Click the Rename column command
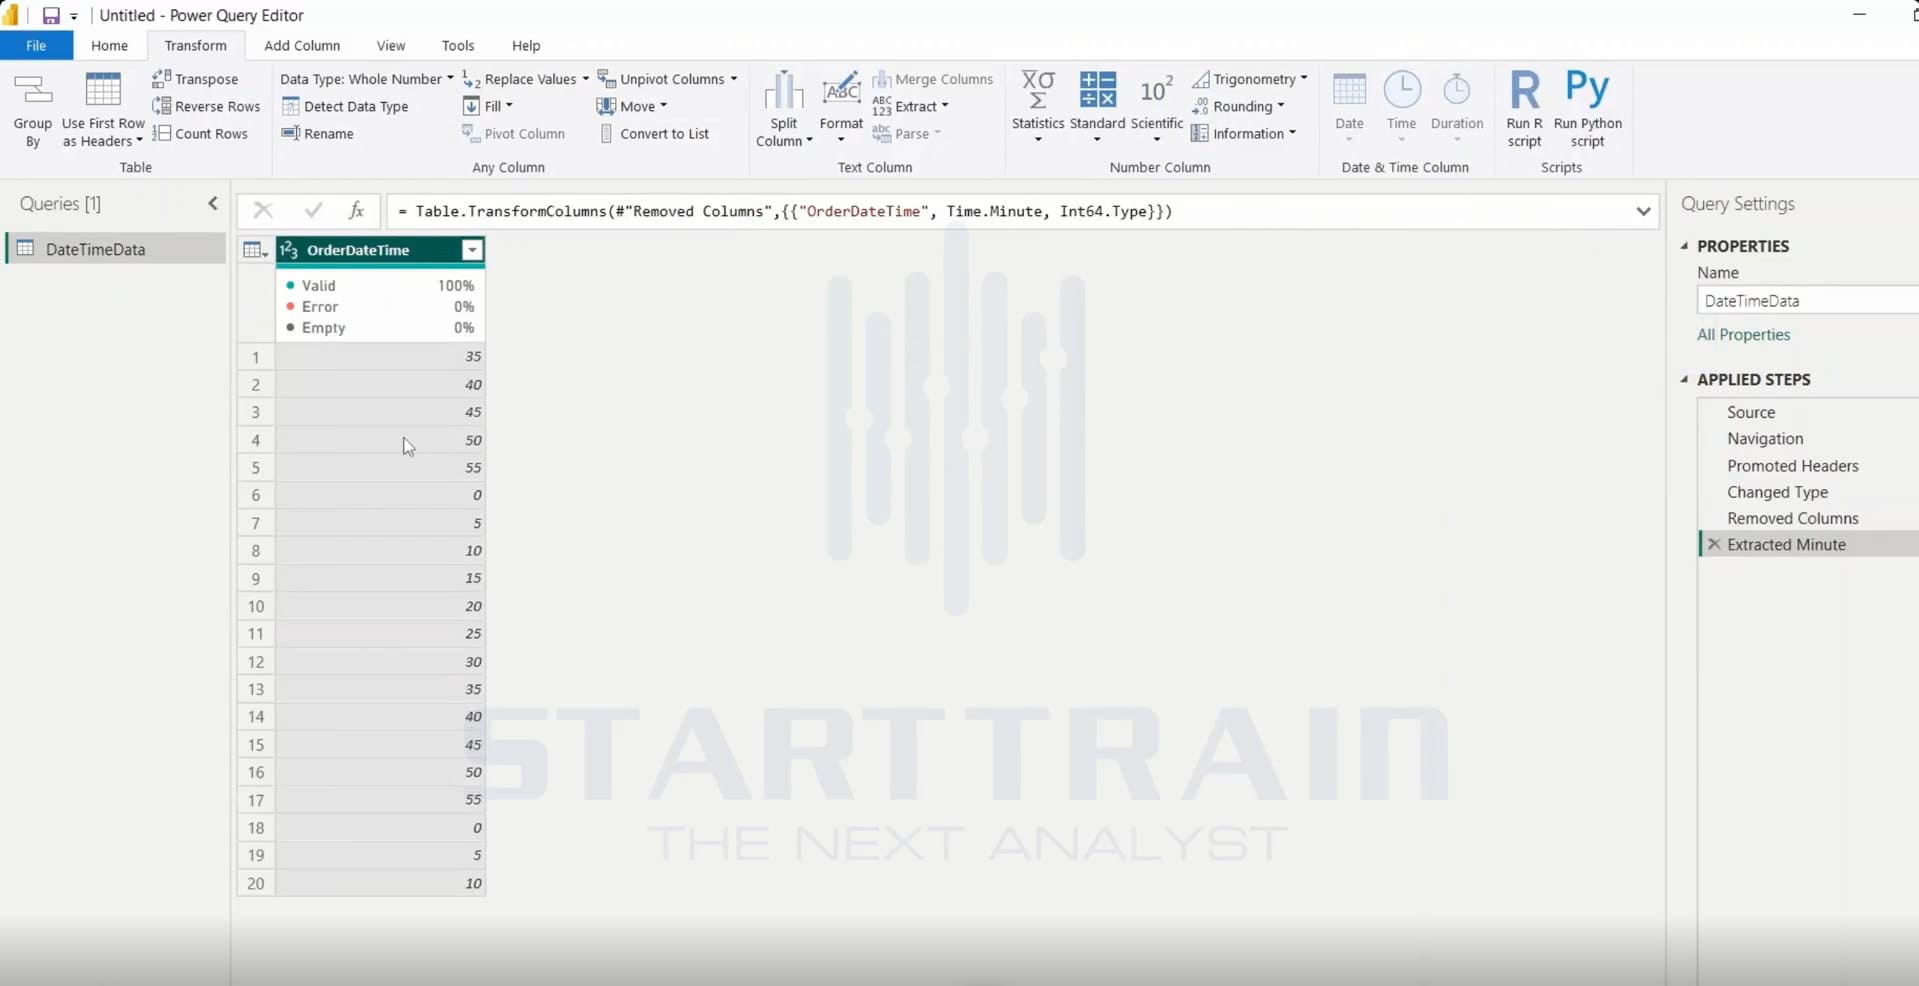The height and width of the screenshot is (986, 1919). point(318,133)
